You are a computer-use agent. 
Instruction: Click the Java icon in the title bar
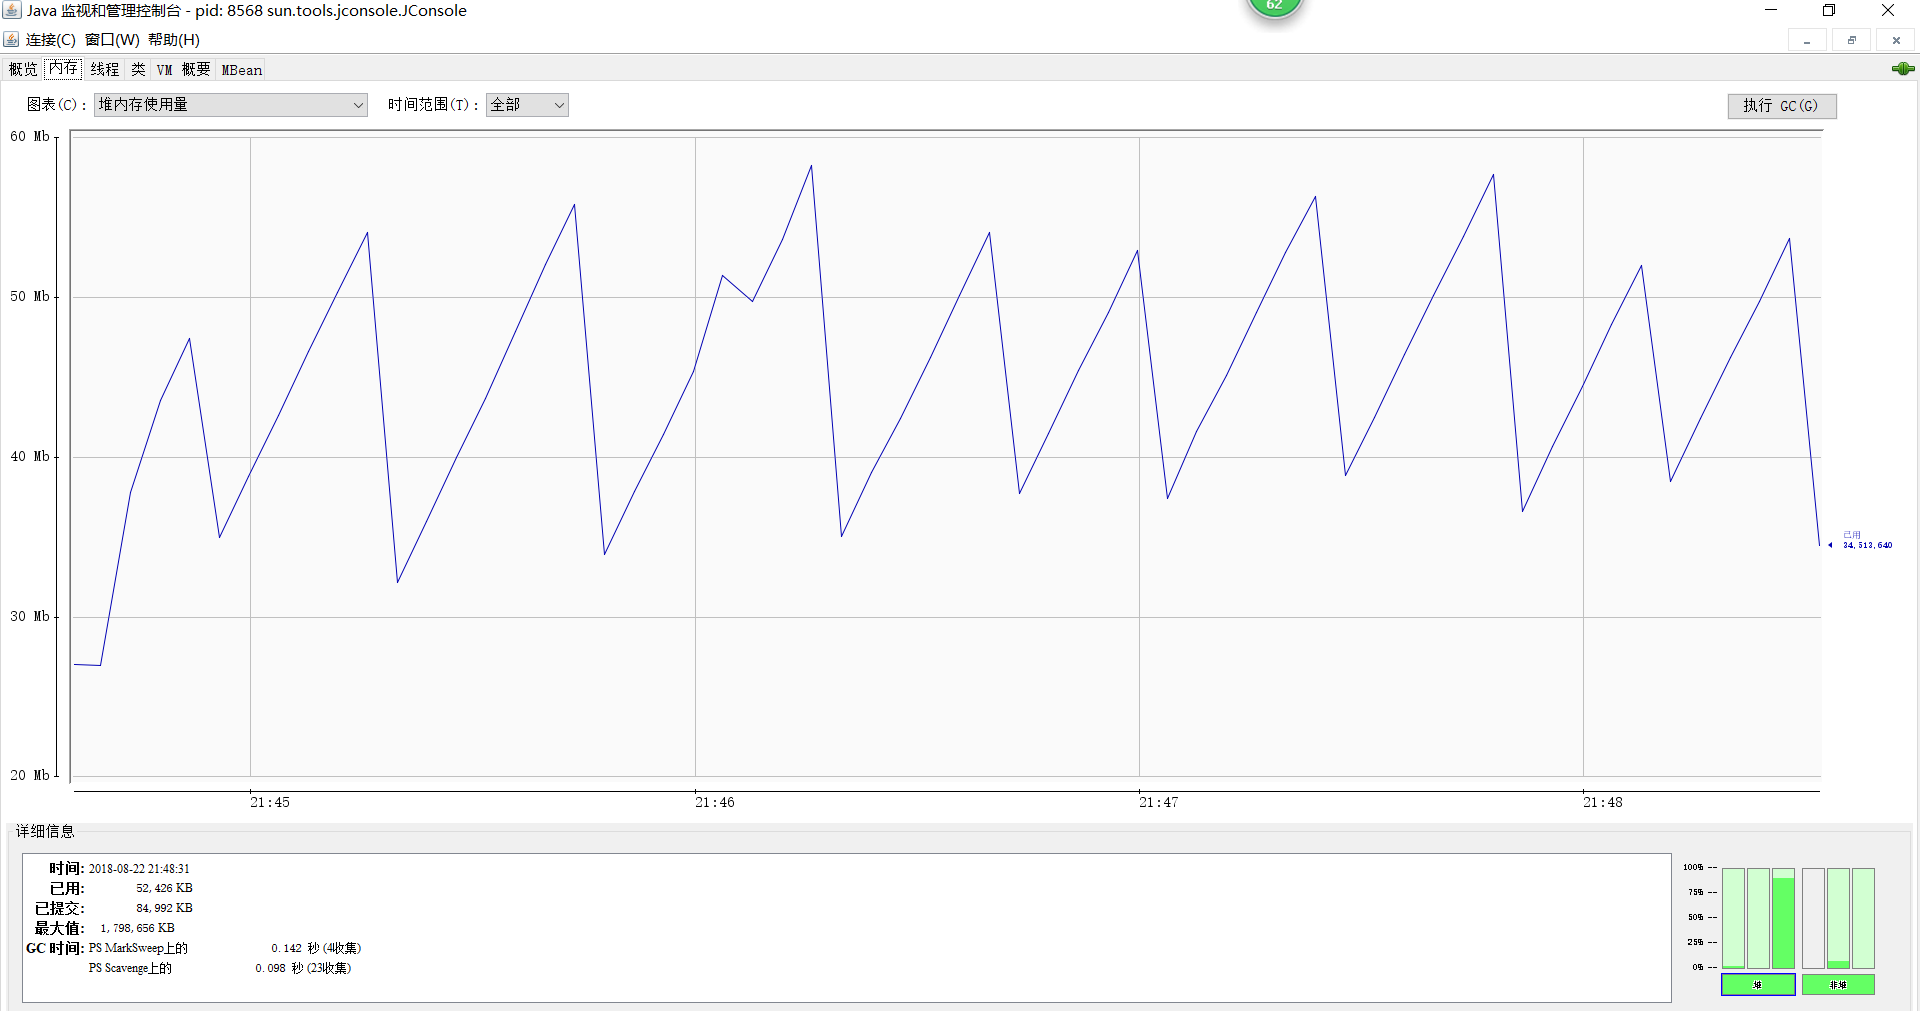[x=12, y=11]
